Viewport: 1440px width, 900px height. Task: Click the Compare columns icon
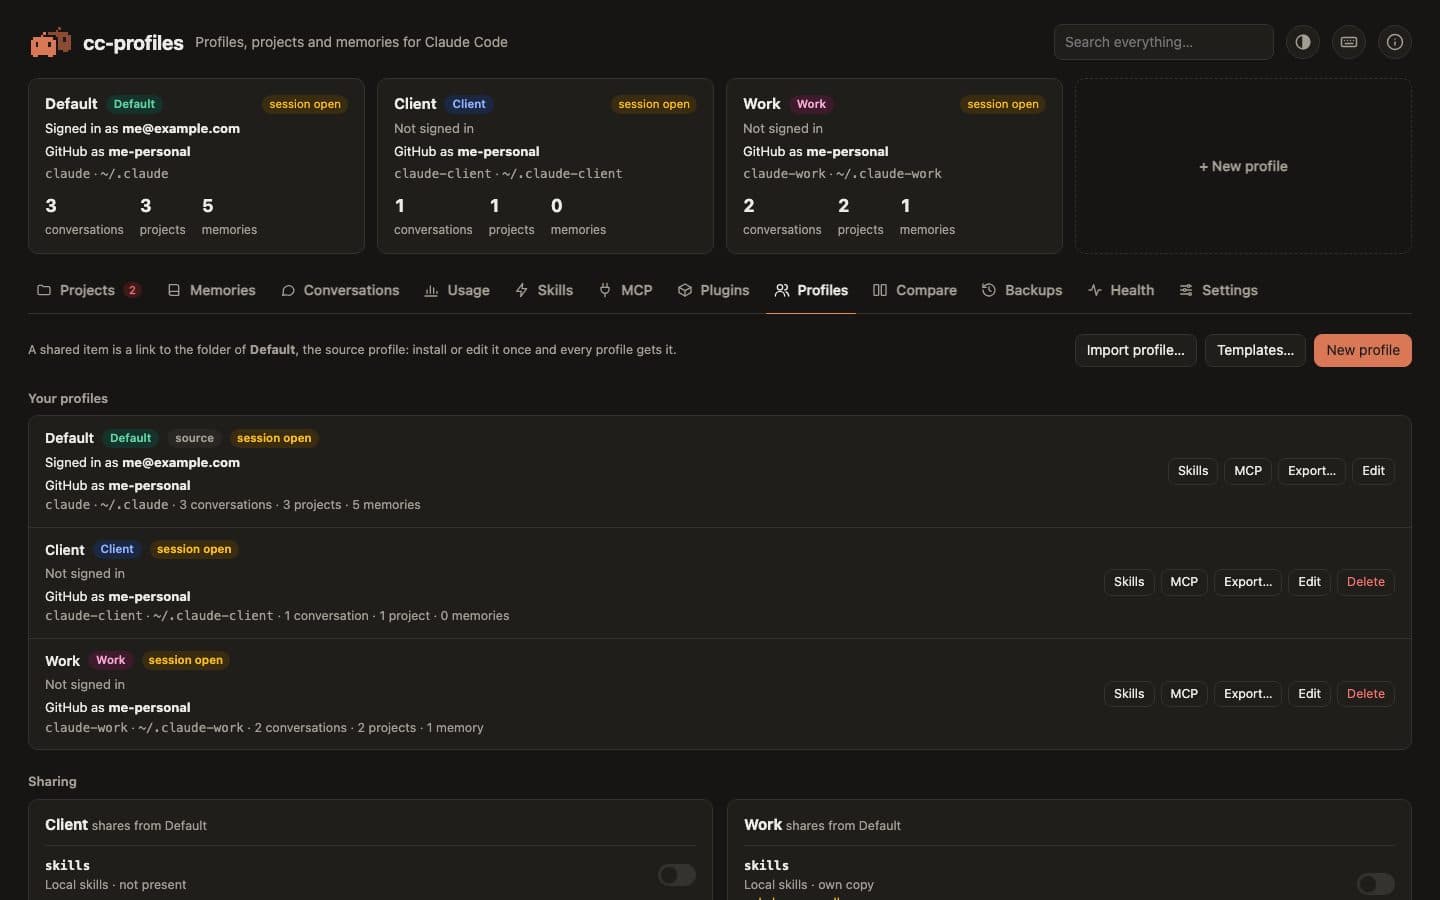[880, 290]
